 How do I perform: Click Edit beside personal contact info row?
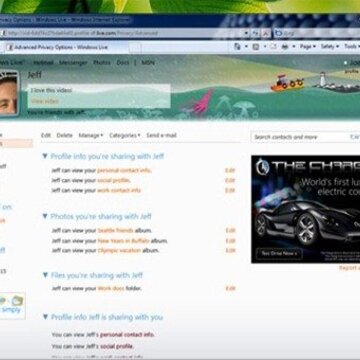pyautogui.click(x=230, y=170)
